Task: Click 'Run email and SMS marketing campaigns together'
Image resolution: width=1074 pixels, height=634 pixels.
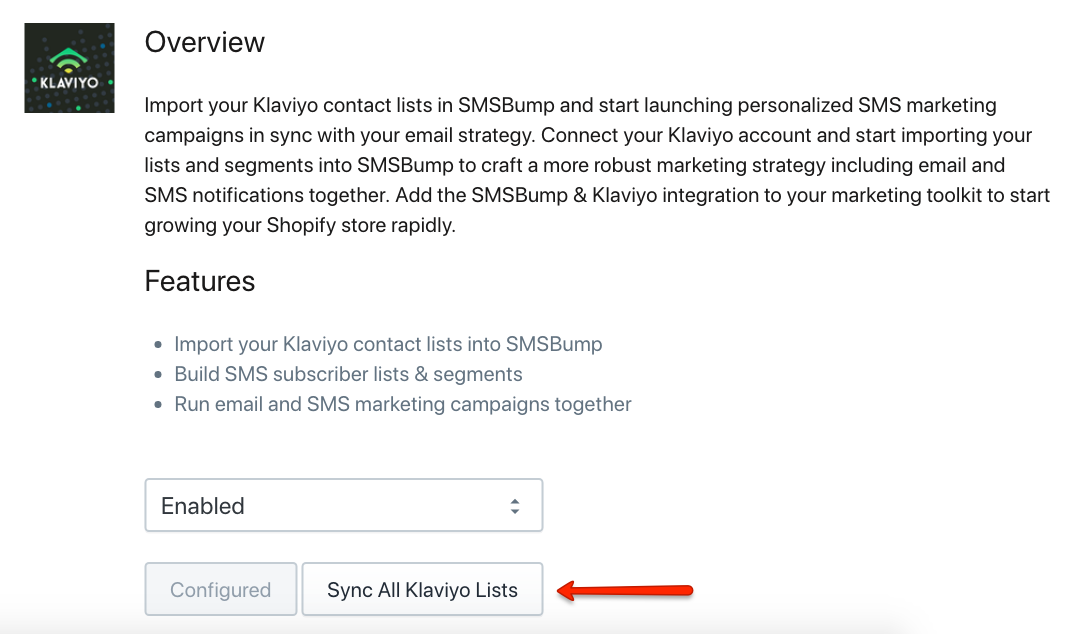Action: pyautogui.click(x=403, y=404)
